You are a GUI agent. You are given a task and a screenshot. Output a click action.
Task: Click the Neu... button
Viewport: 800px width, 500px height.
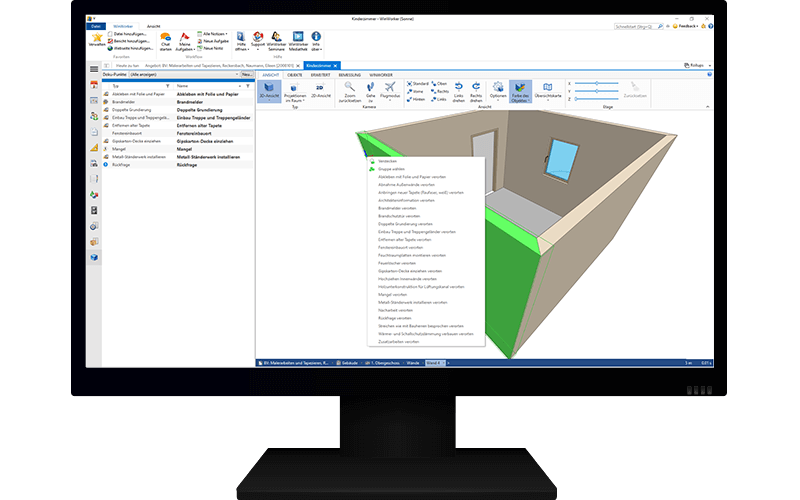(246, 75)
